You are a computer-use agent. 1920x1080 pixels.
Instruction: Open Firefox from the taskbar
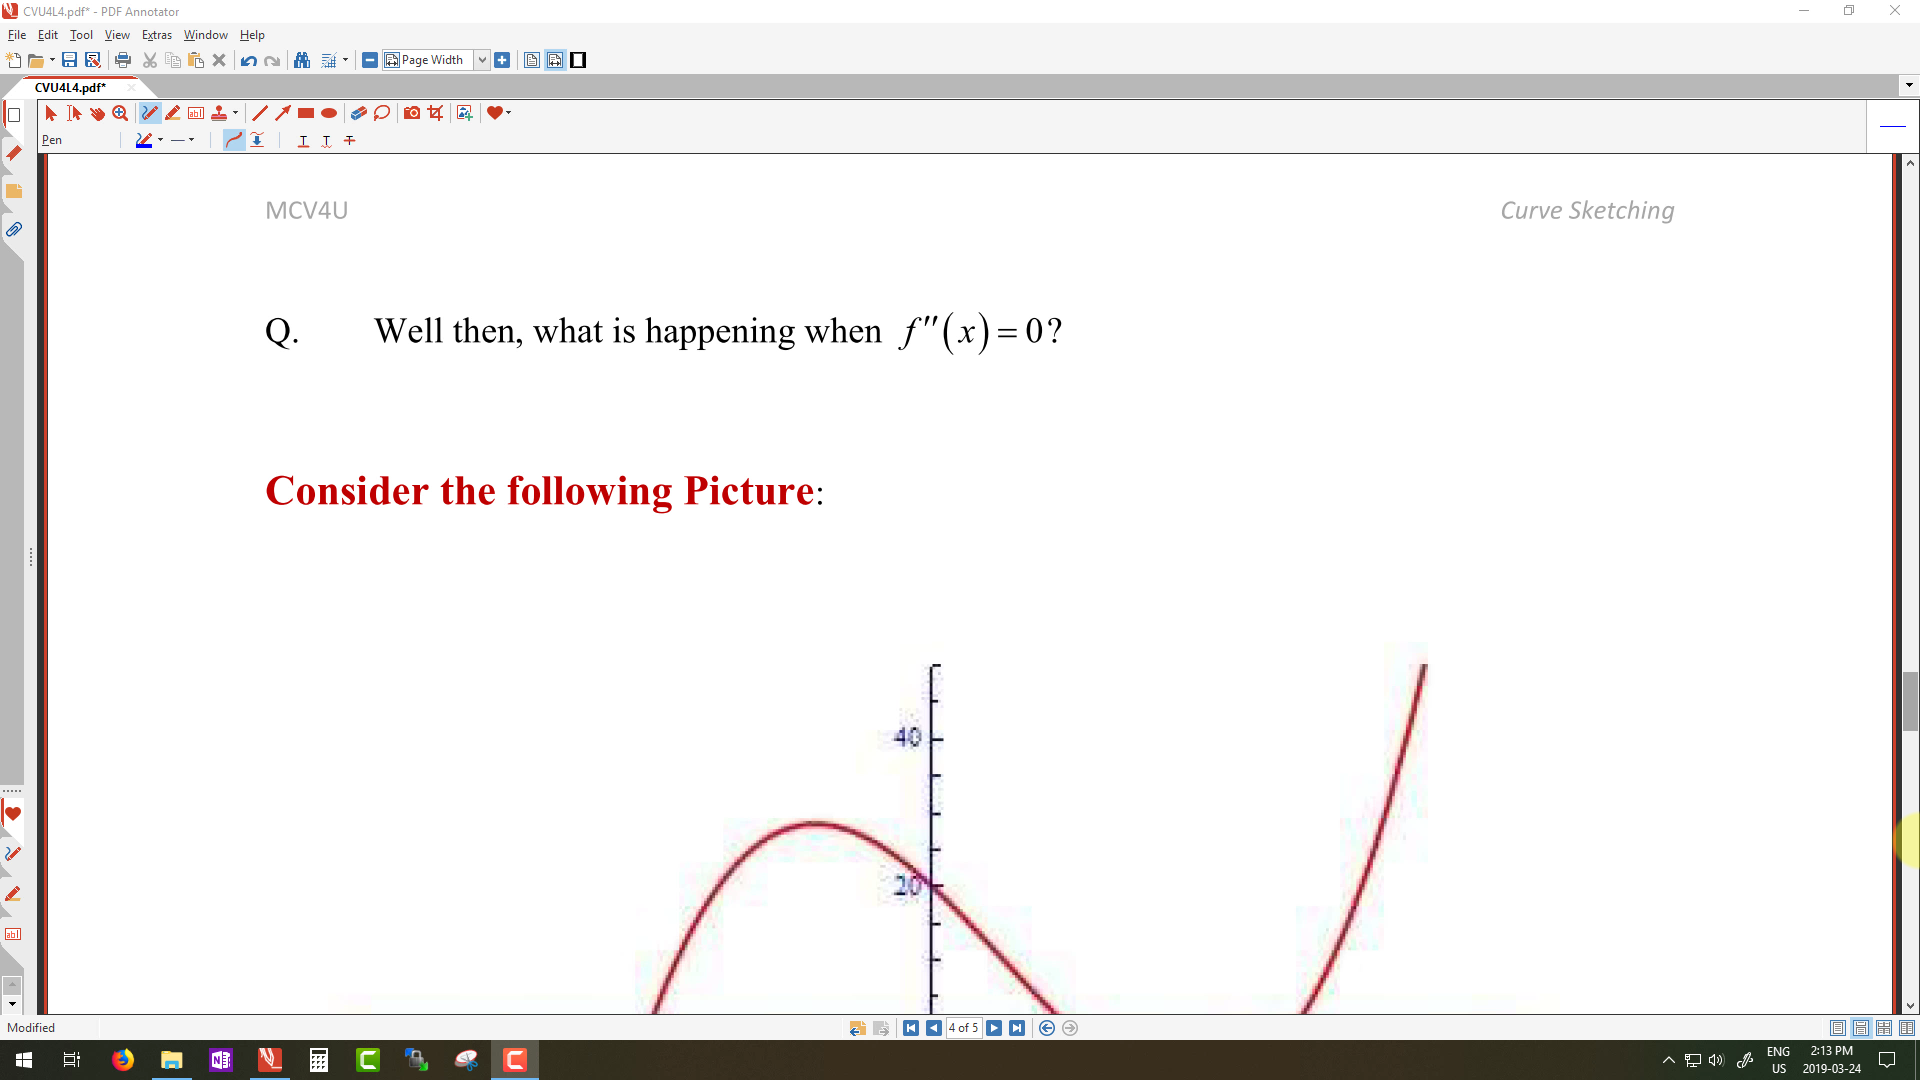[x=123, y=1060]
